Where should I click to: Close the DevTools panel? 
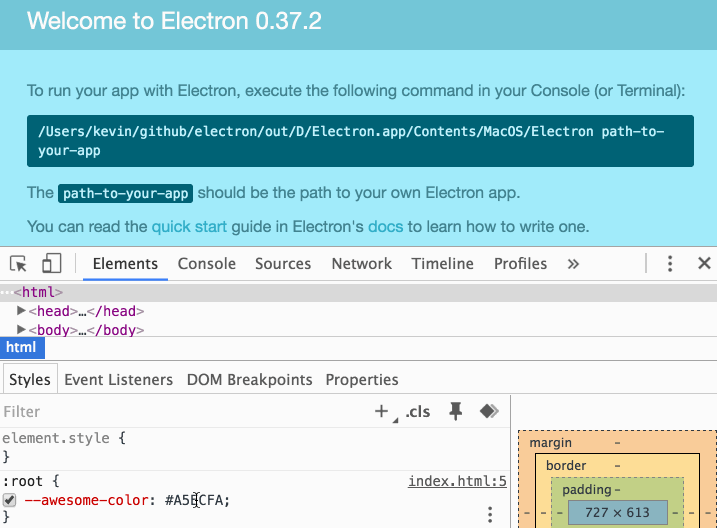click(704, 263)
